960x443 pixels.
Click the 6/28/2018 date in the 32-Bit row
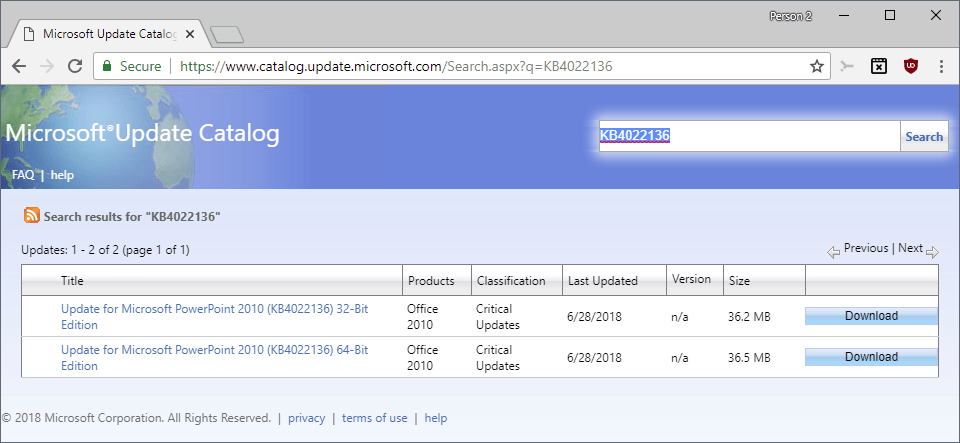coord(594,316)
